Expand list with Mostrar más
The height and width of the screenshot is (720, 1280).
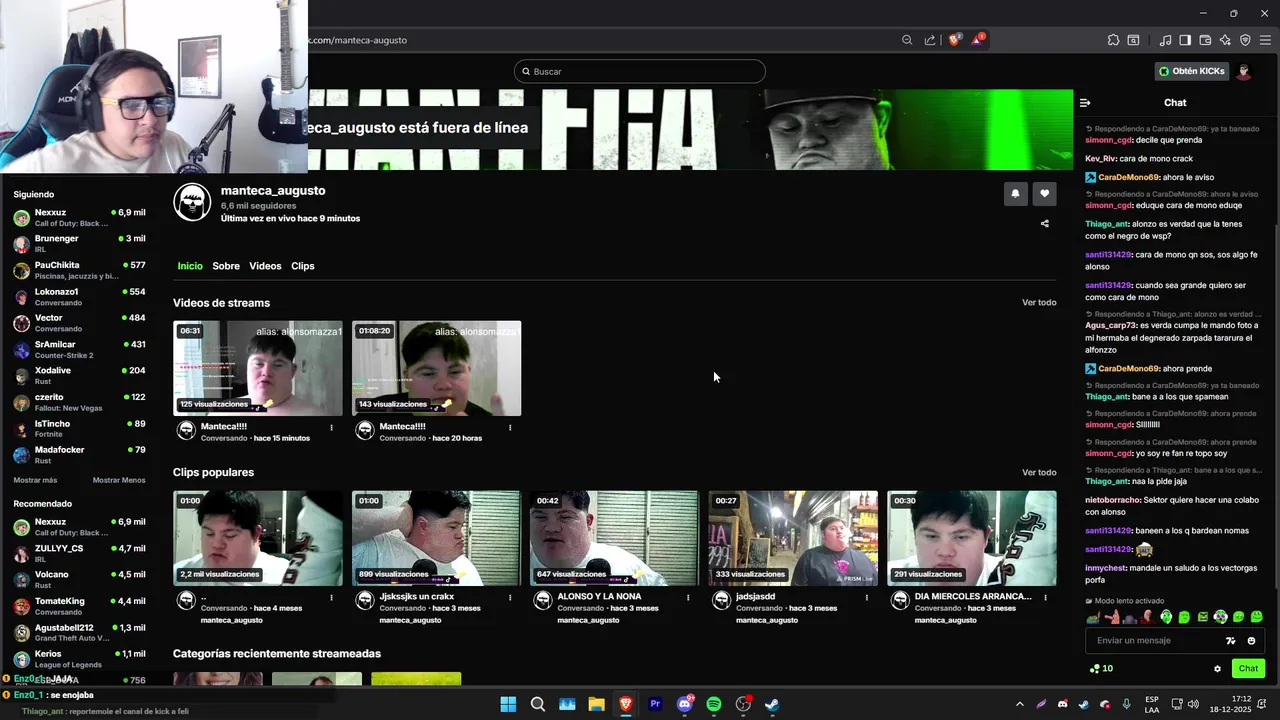(x=35, y=480)
